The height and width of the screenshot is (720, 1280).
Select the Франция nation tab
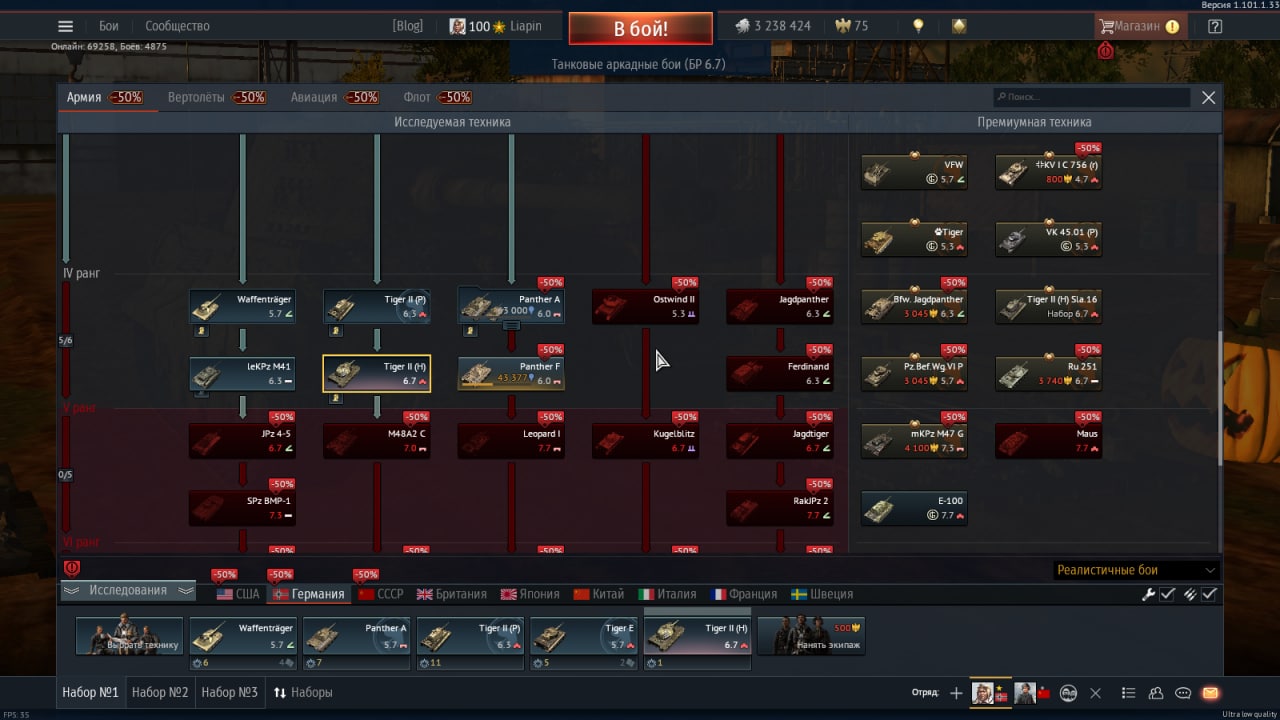[744, 594]
